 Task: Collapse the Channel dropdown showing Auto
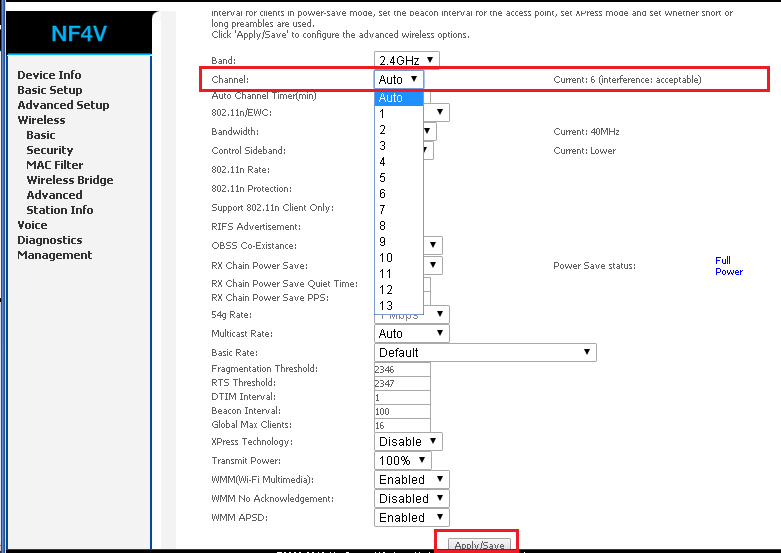[x=398, y=79]
